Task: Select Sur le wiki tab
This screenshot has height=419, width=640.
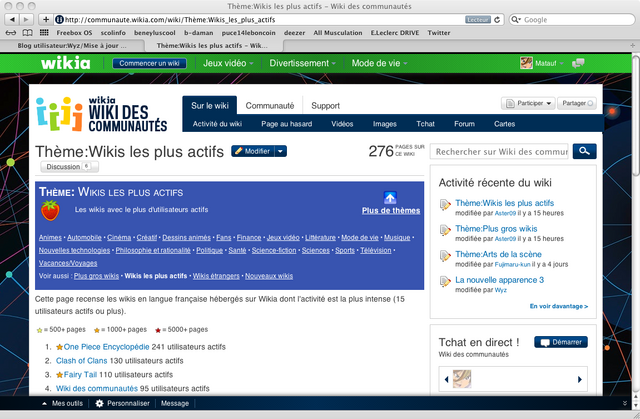Action: 210,106
